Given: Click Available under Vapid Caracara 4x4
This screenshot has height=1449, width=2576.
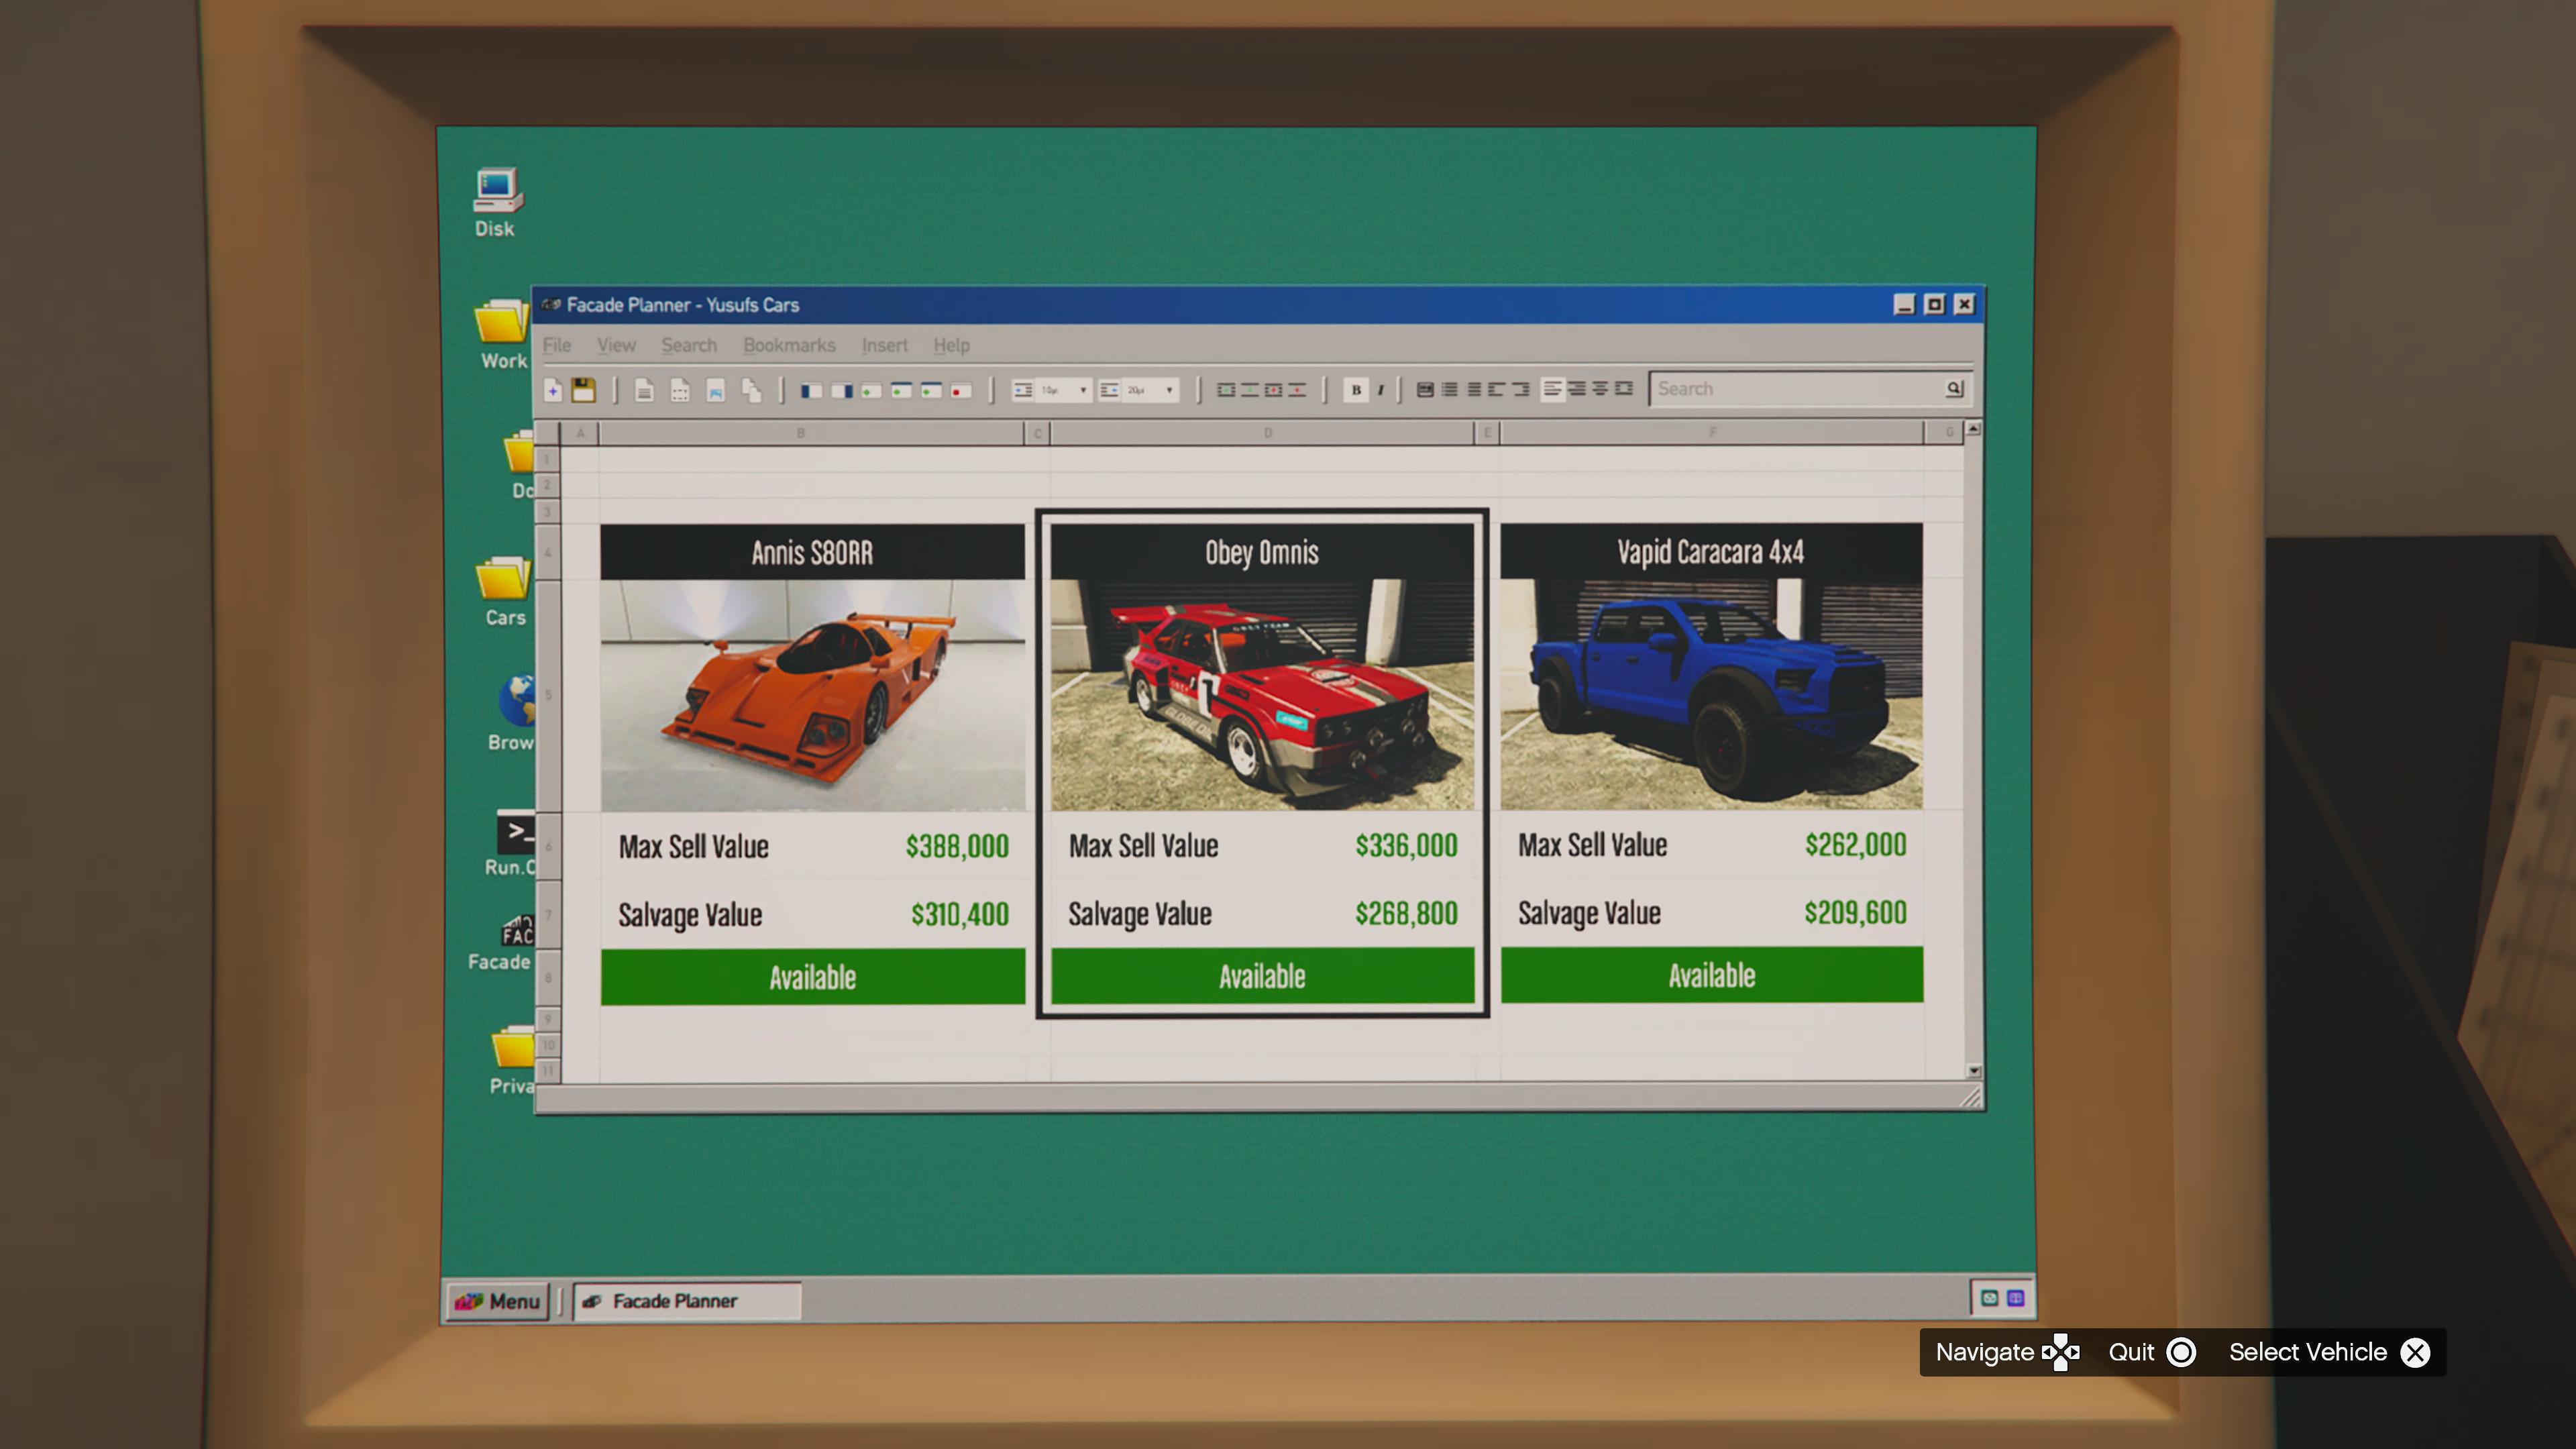Looking at the screenshot, I should point(1711,975).
